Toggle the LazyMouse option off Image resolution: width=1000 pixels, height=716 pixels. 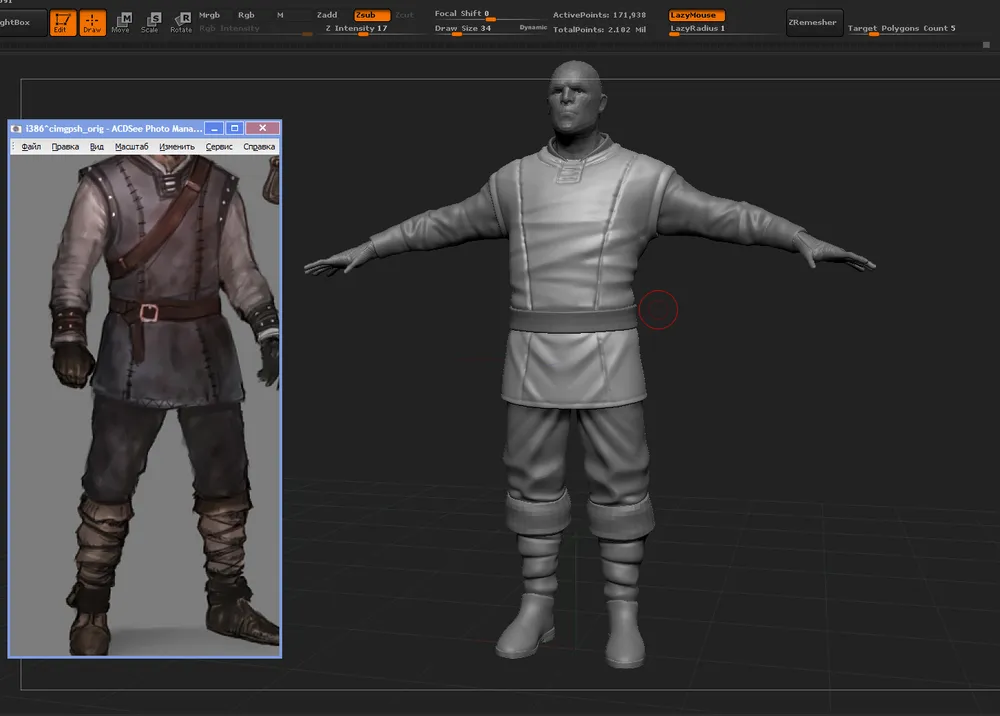(x=696, y=15)
